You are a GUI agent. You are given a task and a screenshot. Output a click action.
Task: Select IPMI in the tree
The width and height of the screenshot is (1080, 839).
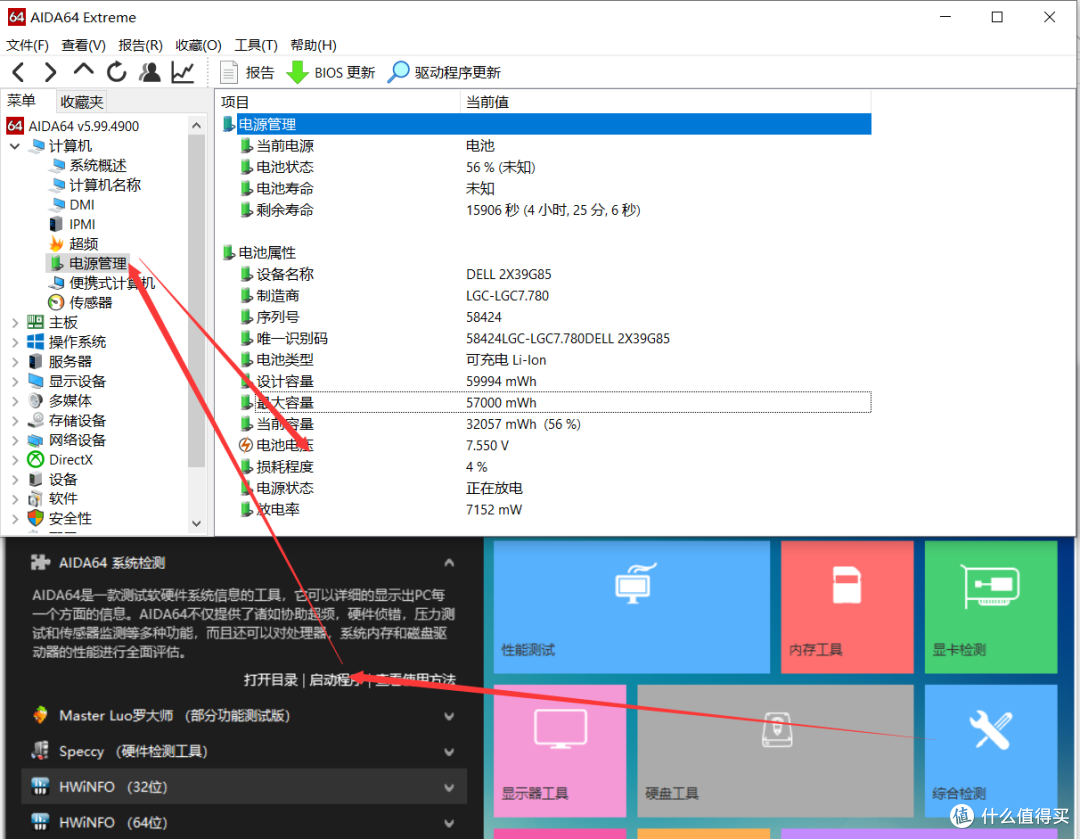(x=82, y=225)
